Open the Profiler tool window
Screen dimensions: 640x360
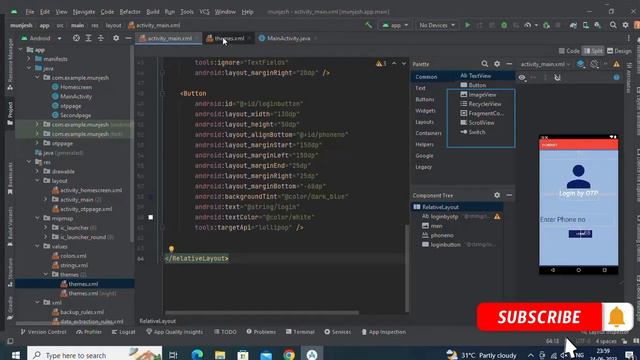[x=89, y=332]
